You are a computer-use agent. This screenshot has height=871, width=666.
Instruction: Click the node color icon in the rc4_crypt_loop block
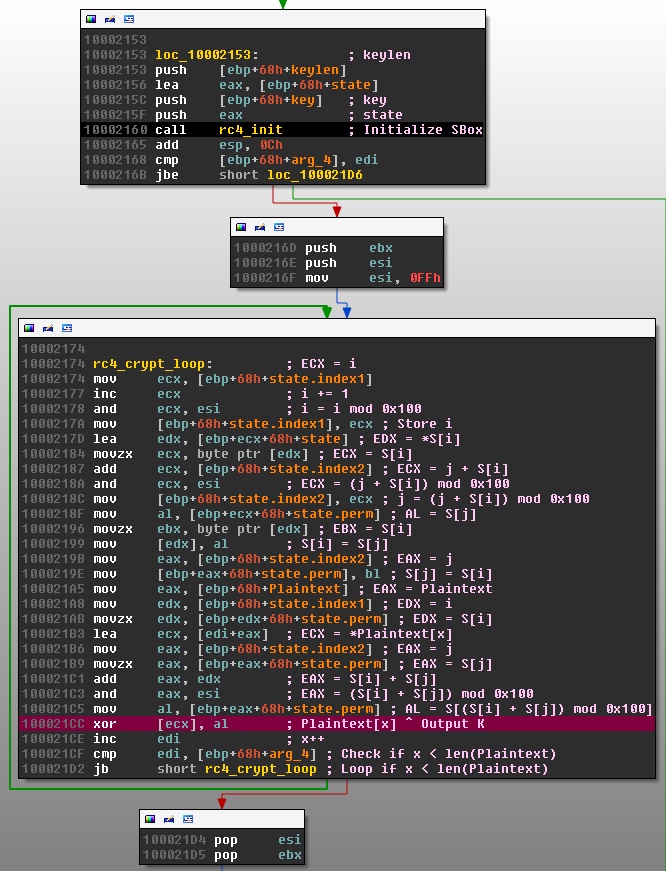click(29, 328)
